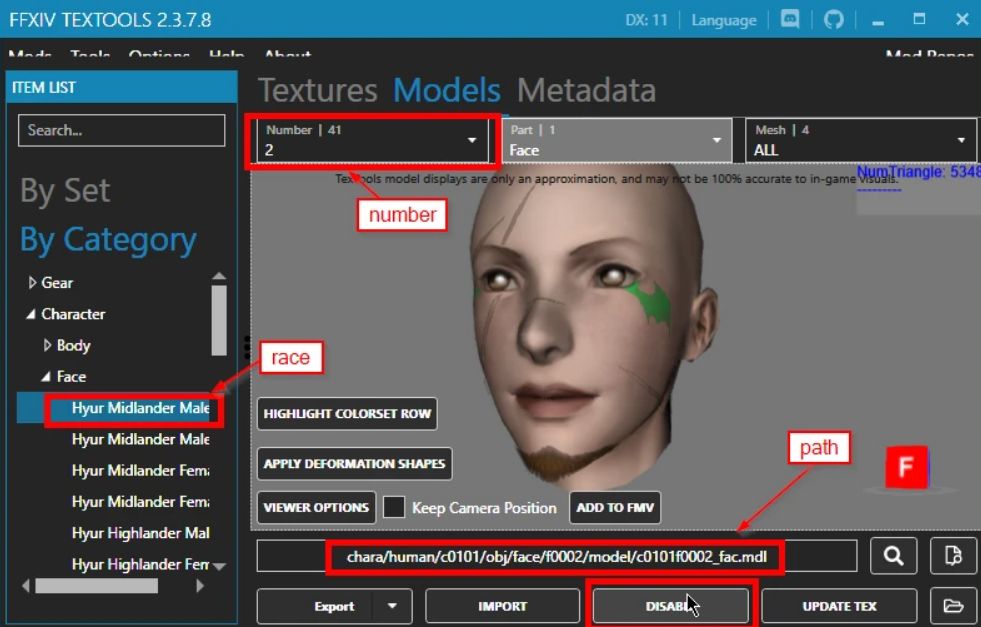Open the Tools menu
Viewport: 981px width, 627px height.
tap(90, 54)
